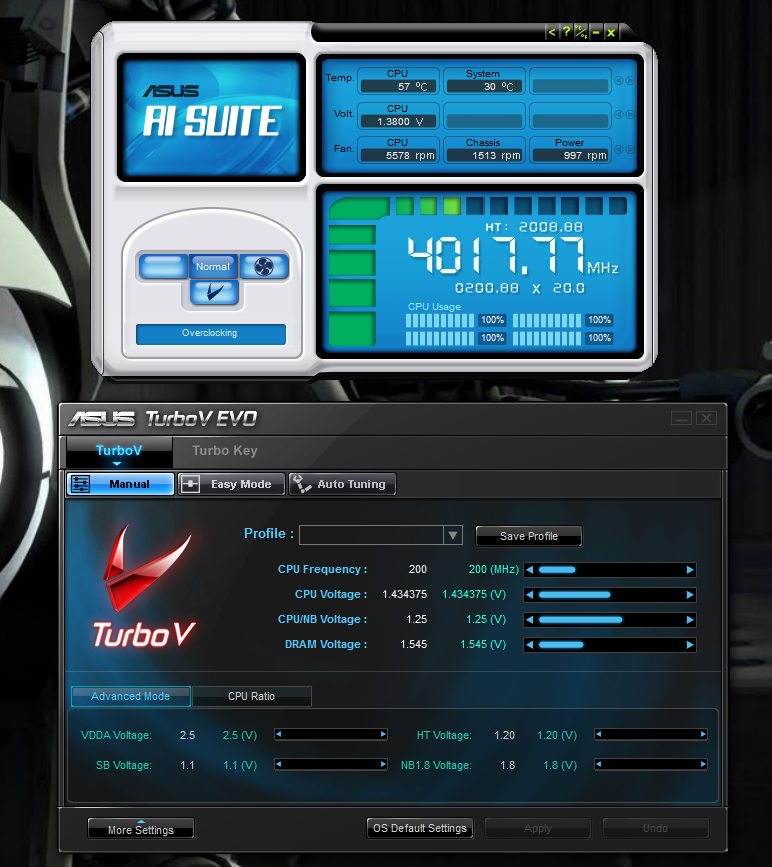772x867 pixels.
Task: Click the Chassis fan reading 1513 rpm
Action: [484, 155]
